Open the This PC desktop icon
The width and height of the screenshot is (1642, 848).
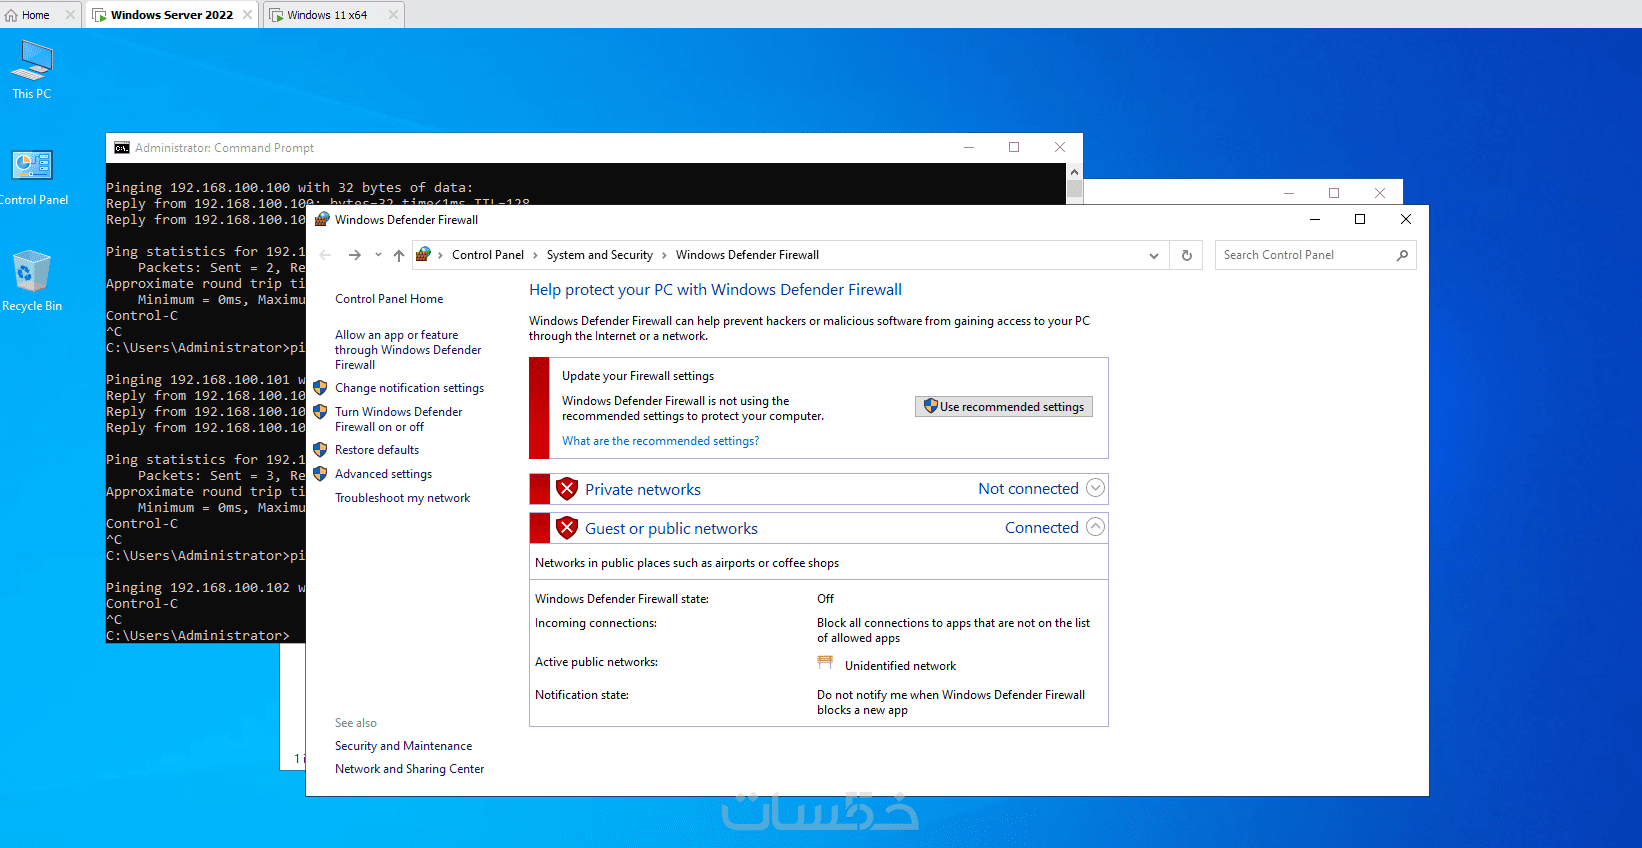pyautogui.click(x=32, y=70)
